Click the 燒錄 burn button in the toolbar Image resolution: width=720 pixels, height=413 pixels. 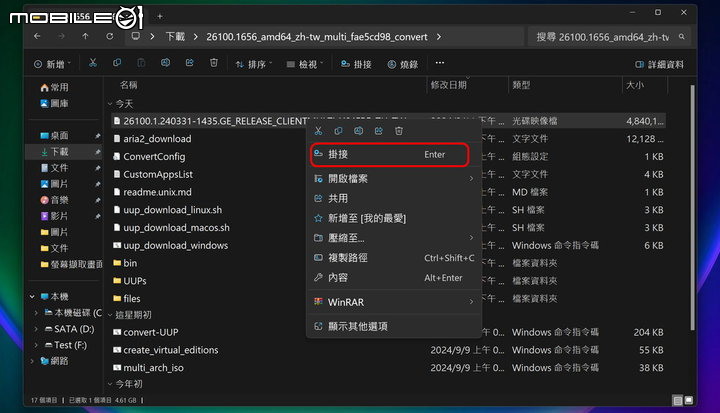pos(403,64)
